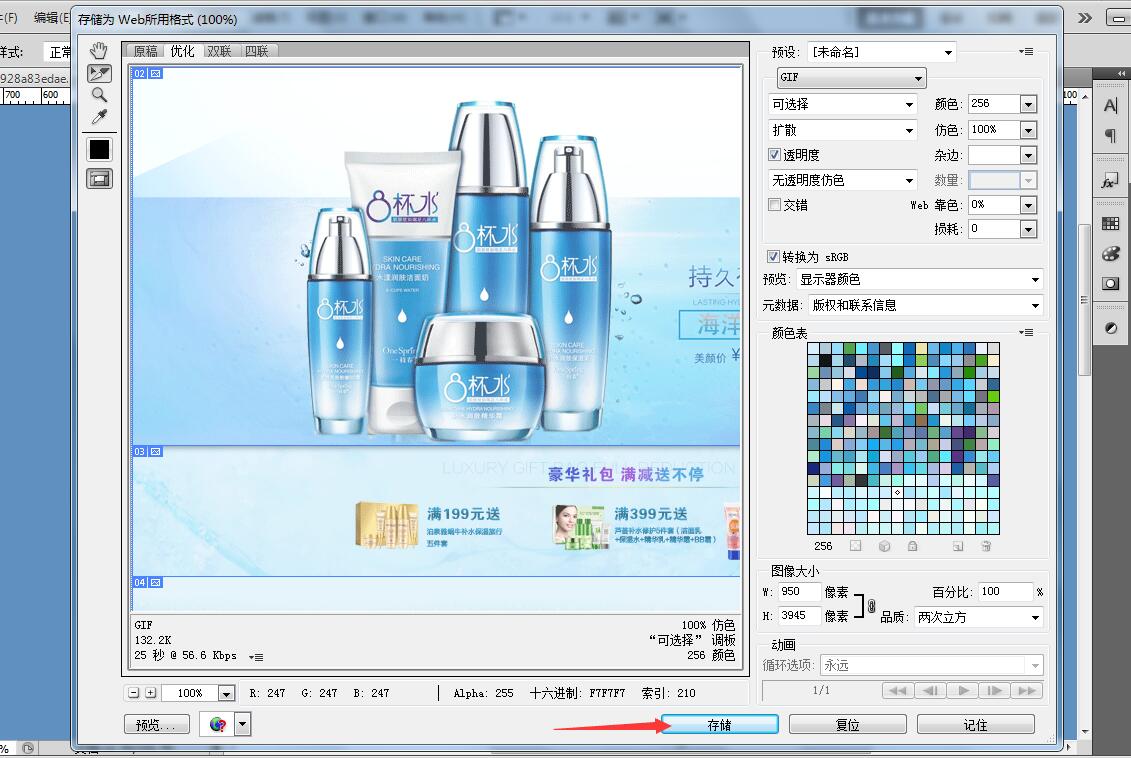Switch to the 原稿 original tab
This screenshot has height=758, width=1131.
tap(146, 51)
